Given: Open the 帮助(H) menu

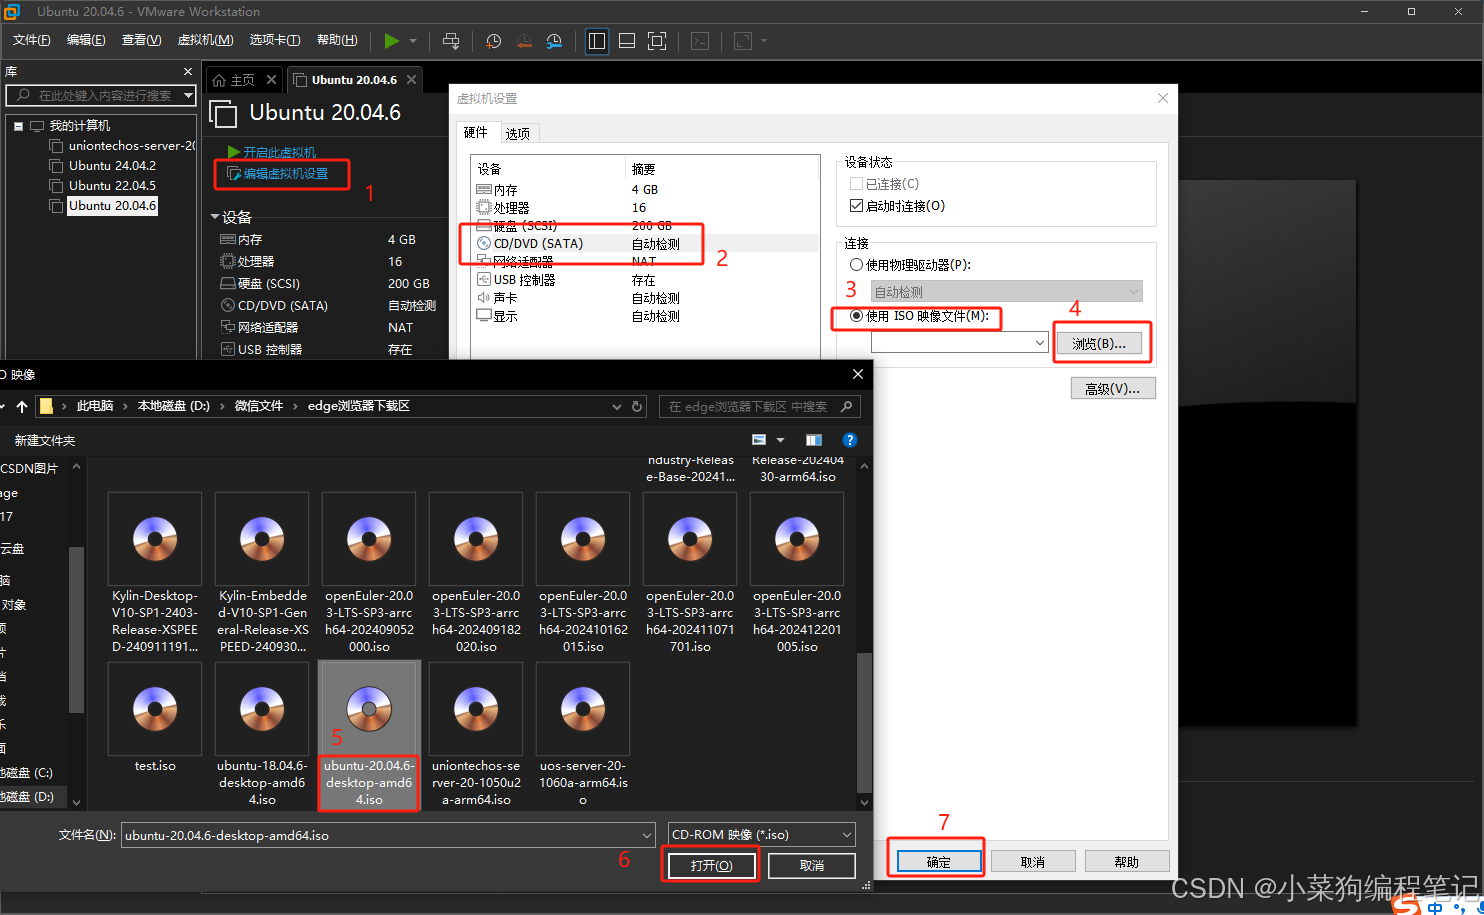Looking at the screenshot, I should pos(337,40).
